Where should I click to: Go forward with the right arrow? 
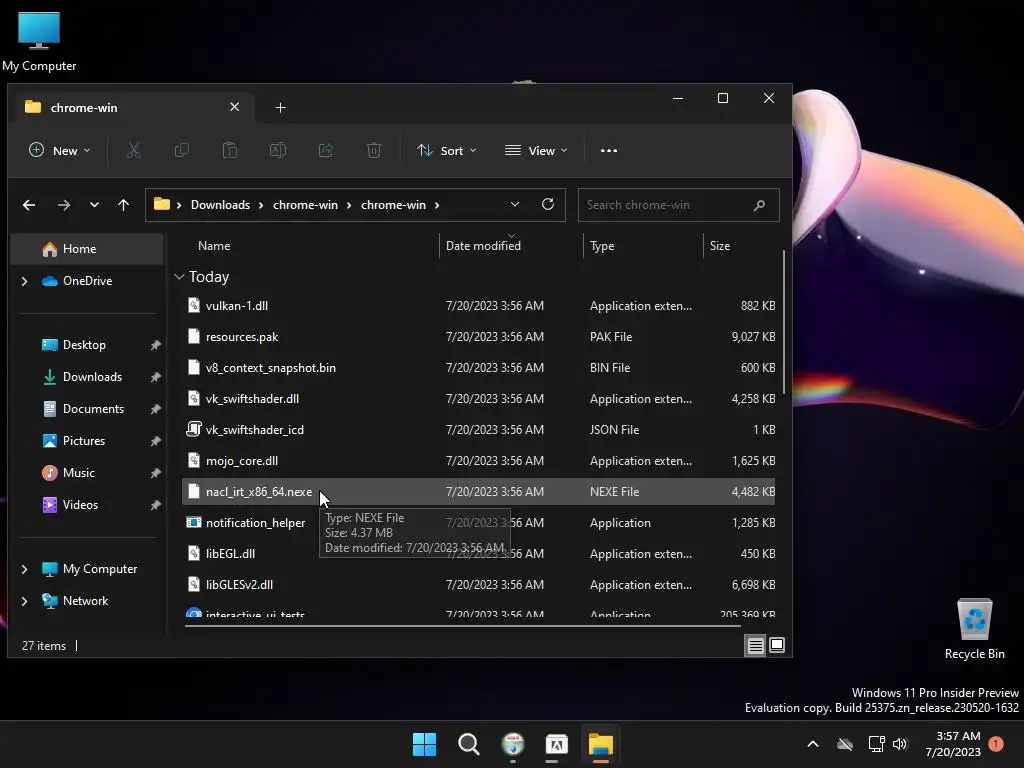coord(63,205)
